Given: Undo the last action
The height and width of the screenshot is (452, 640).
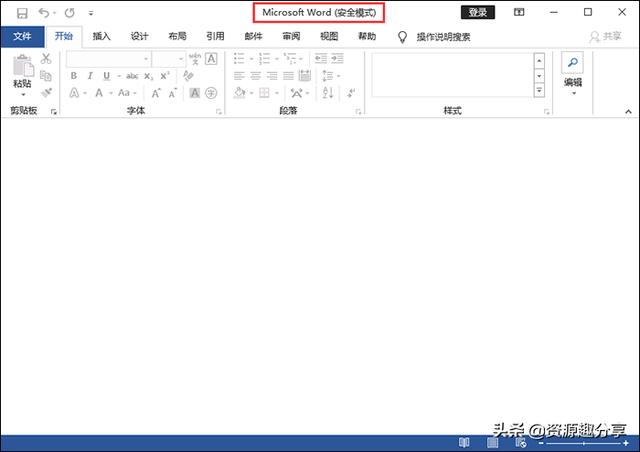Looking at the screenshot, I should coord(44,13).
